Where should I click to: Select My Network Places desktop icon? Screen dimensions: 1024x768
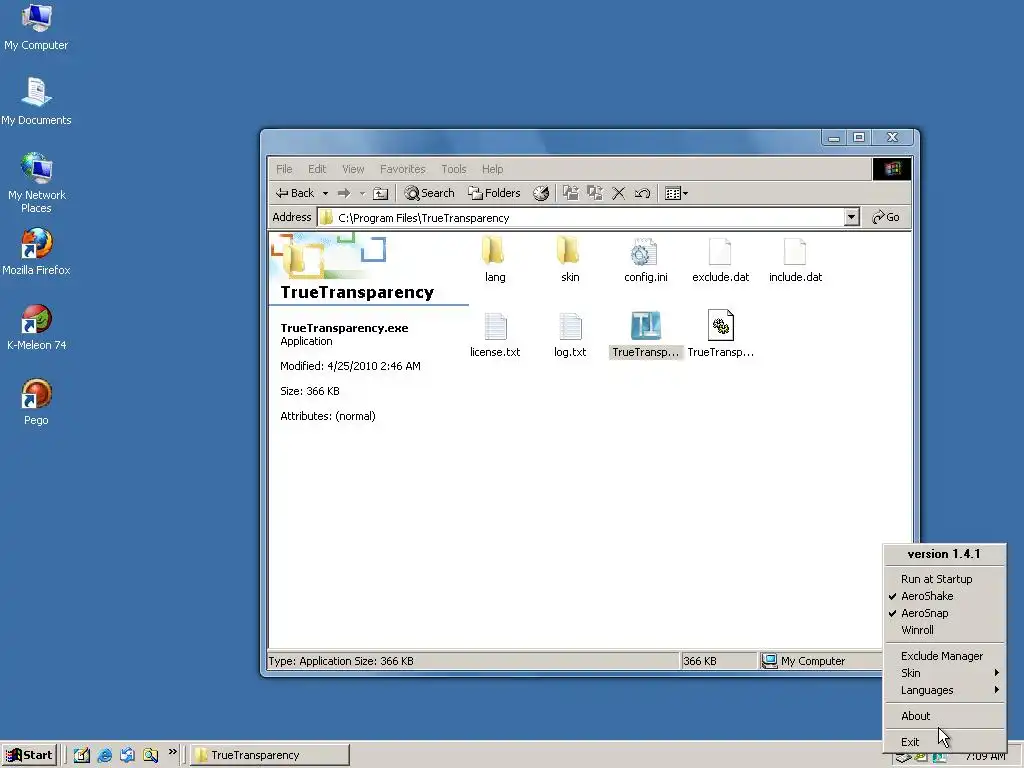(x=36, y=182)
